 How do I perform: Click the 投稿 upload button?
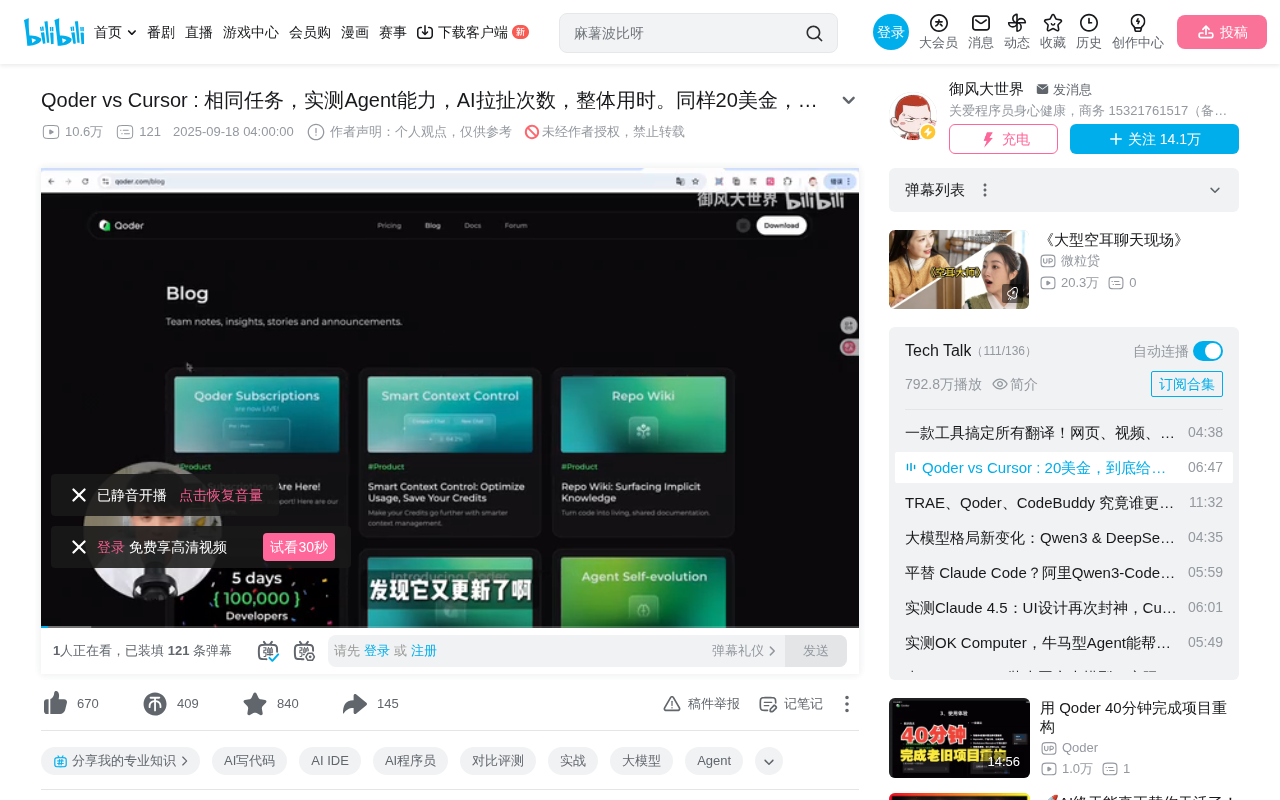tap(1222, 32)
